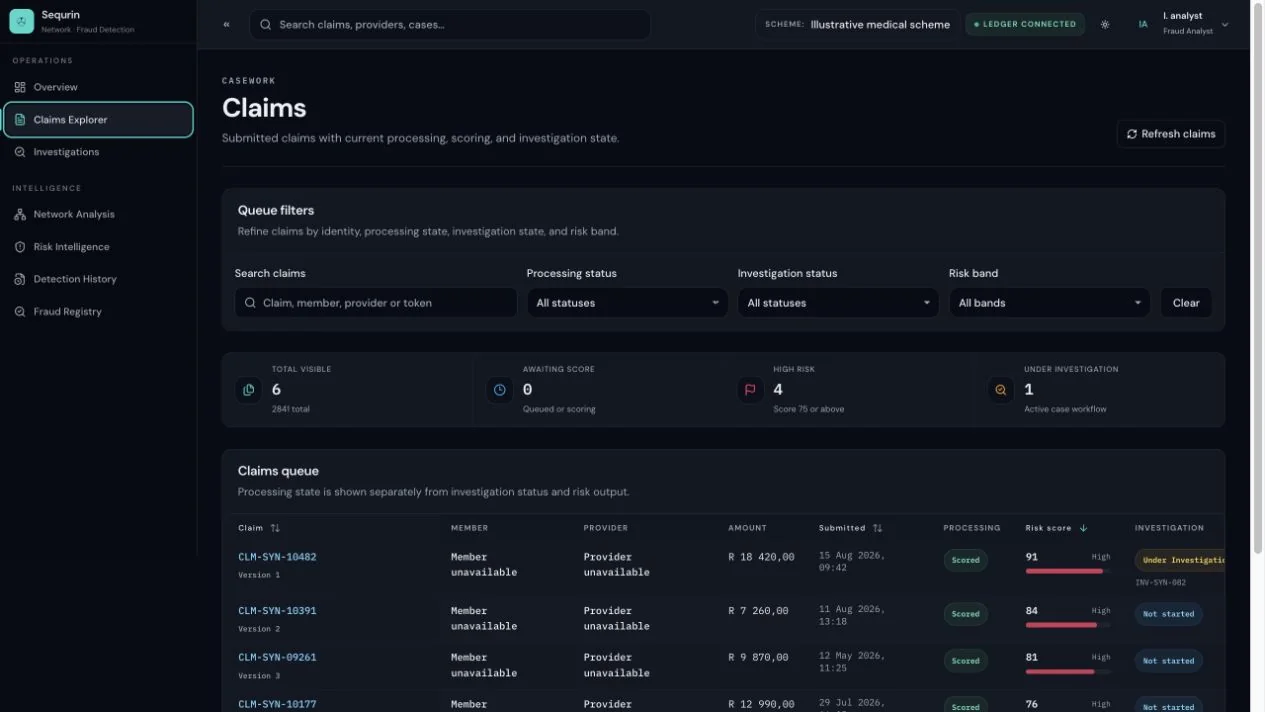Click the refresh icon in Refresh claims
This screenshot has height=712, width=1265.
pos(1132,134)
